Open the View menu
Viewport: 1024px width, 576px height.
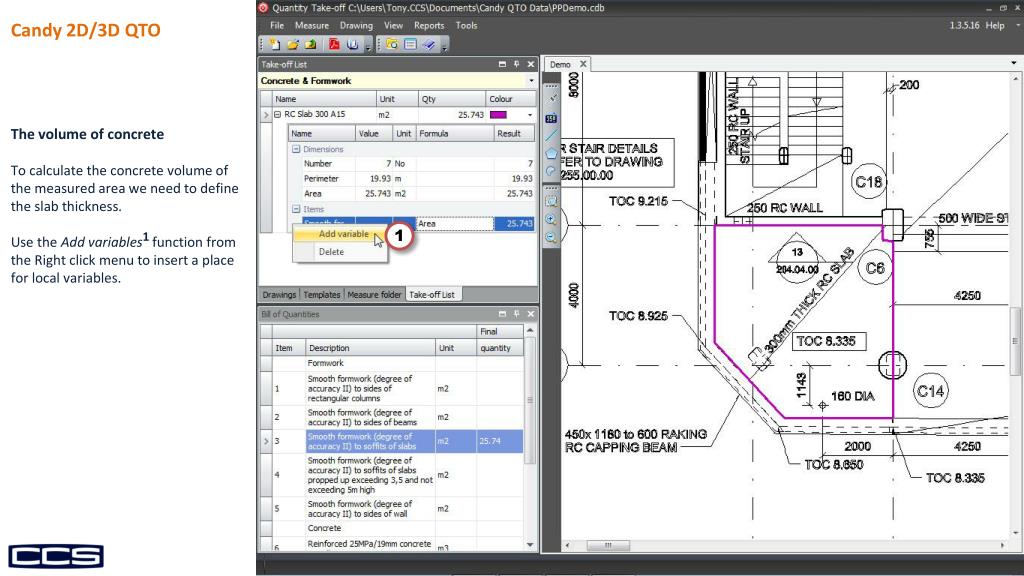click(393, 25)
